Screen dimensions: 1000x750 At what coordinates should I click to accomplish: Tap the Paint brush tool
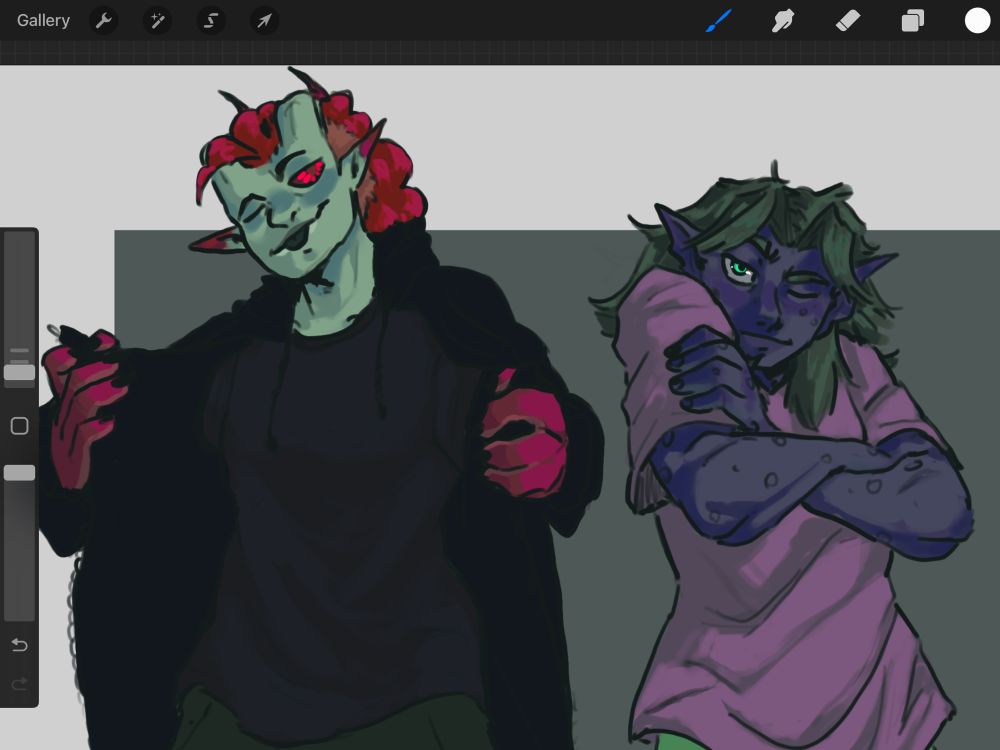pos(718,20)
